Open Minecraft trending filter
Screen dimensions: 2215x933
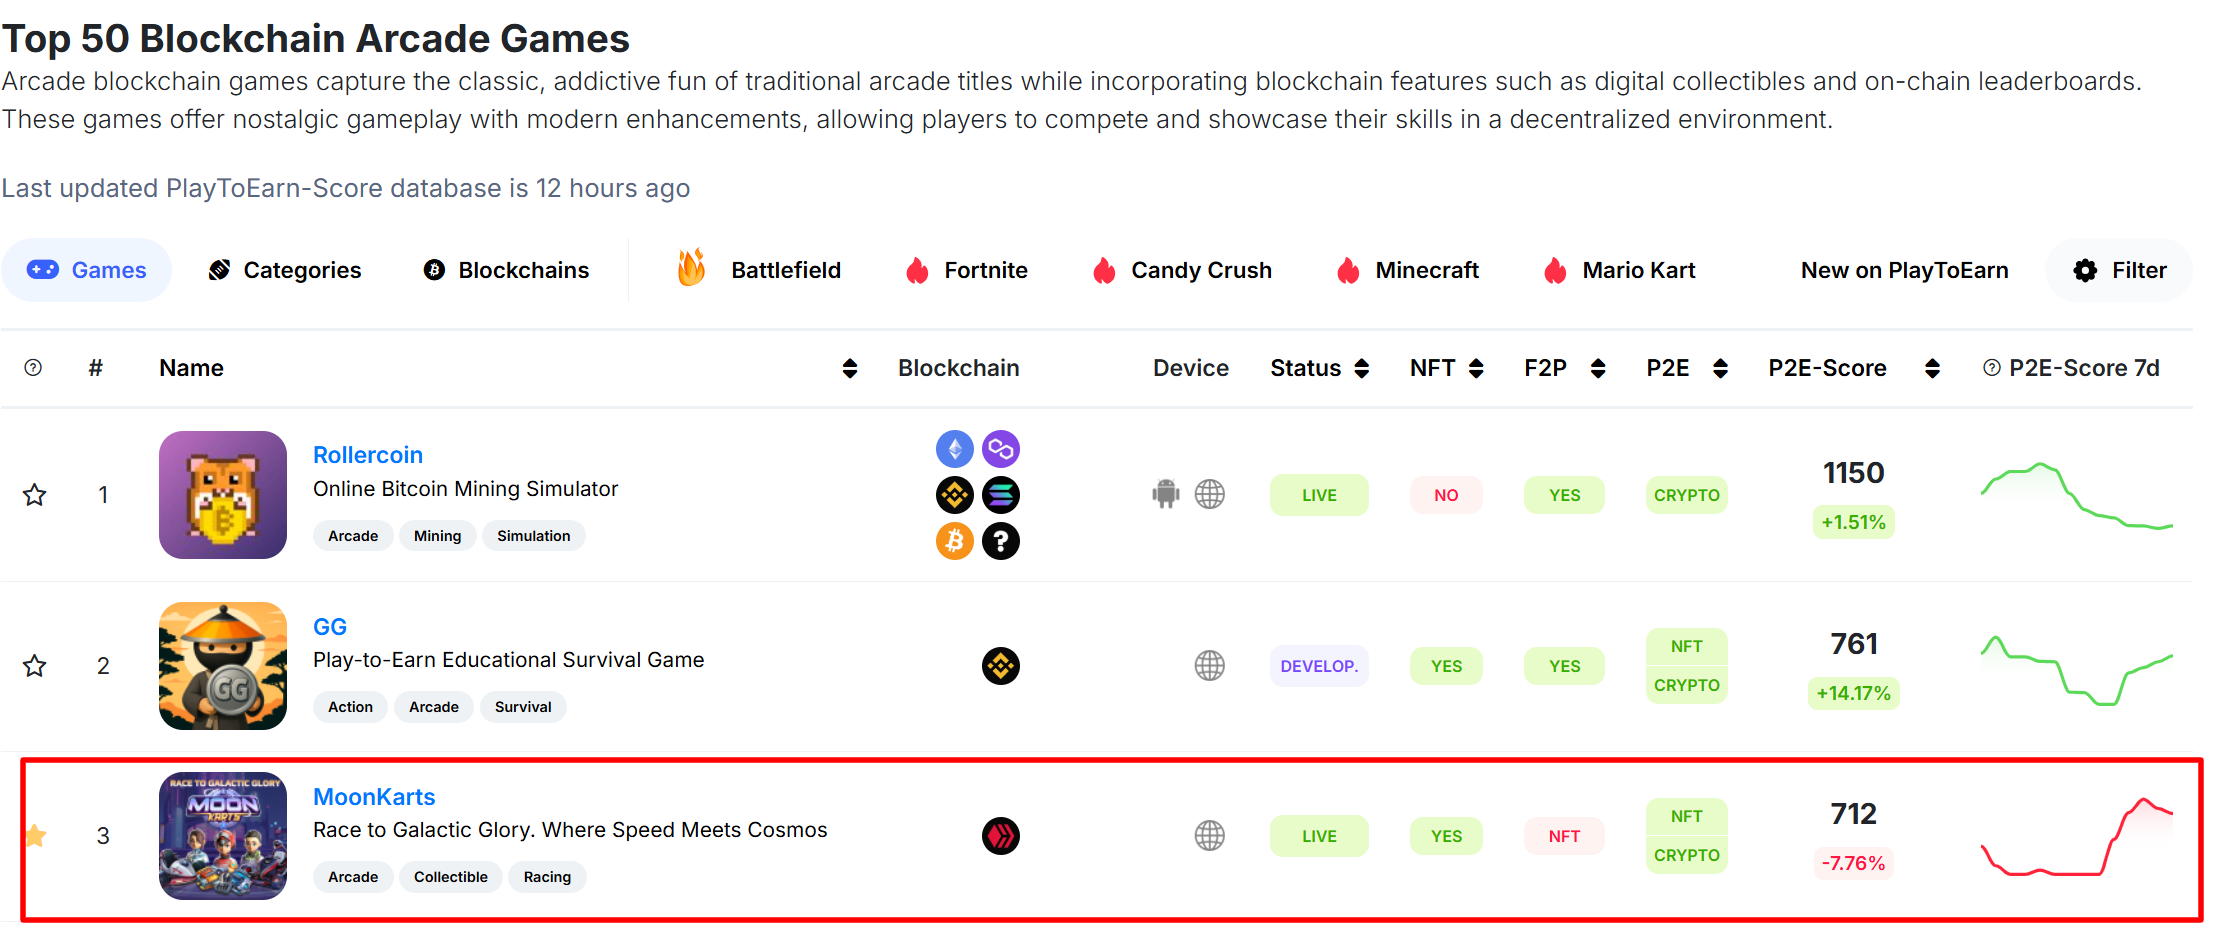[x=1408, y=270]
